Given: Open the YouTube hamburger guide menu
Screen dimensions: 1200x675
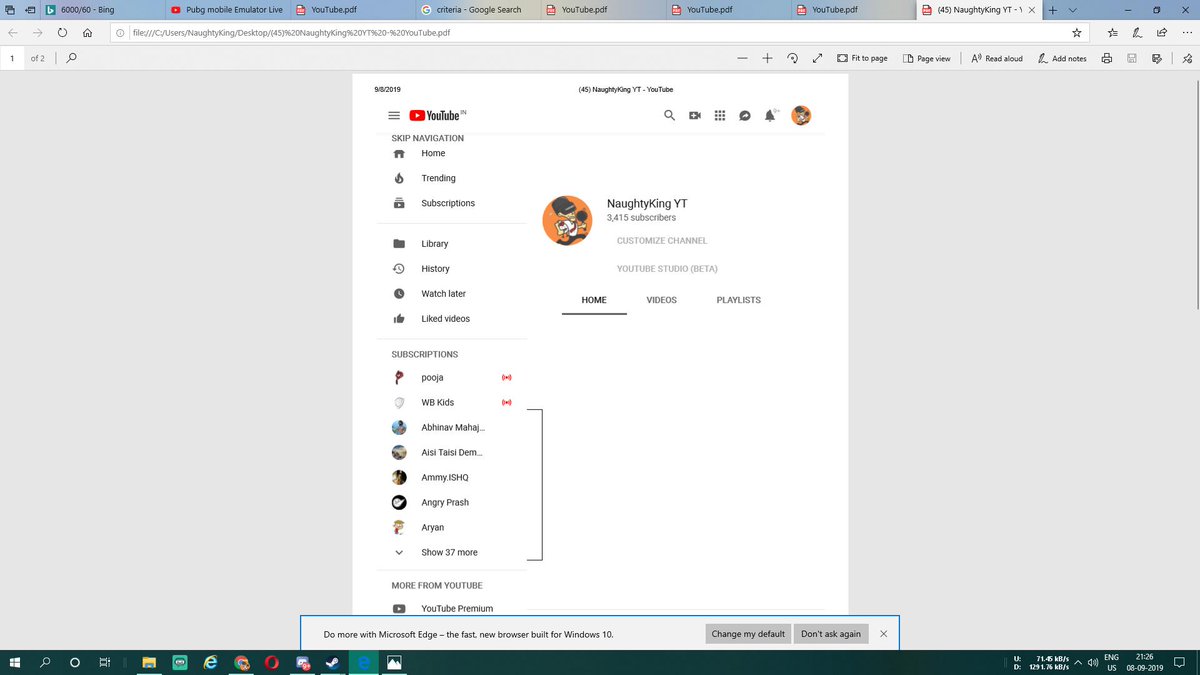Looking at the screenshot, I should pyautogui.click(x=394, y=116).
